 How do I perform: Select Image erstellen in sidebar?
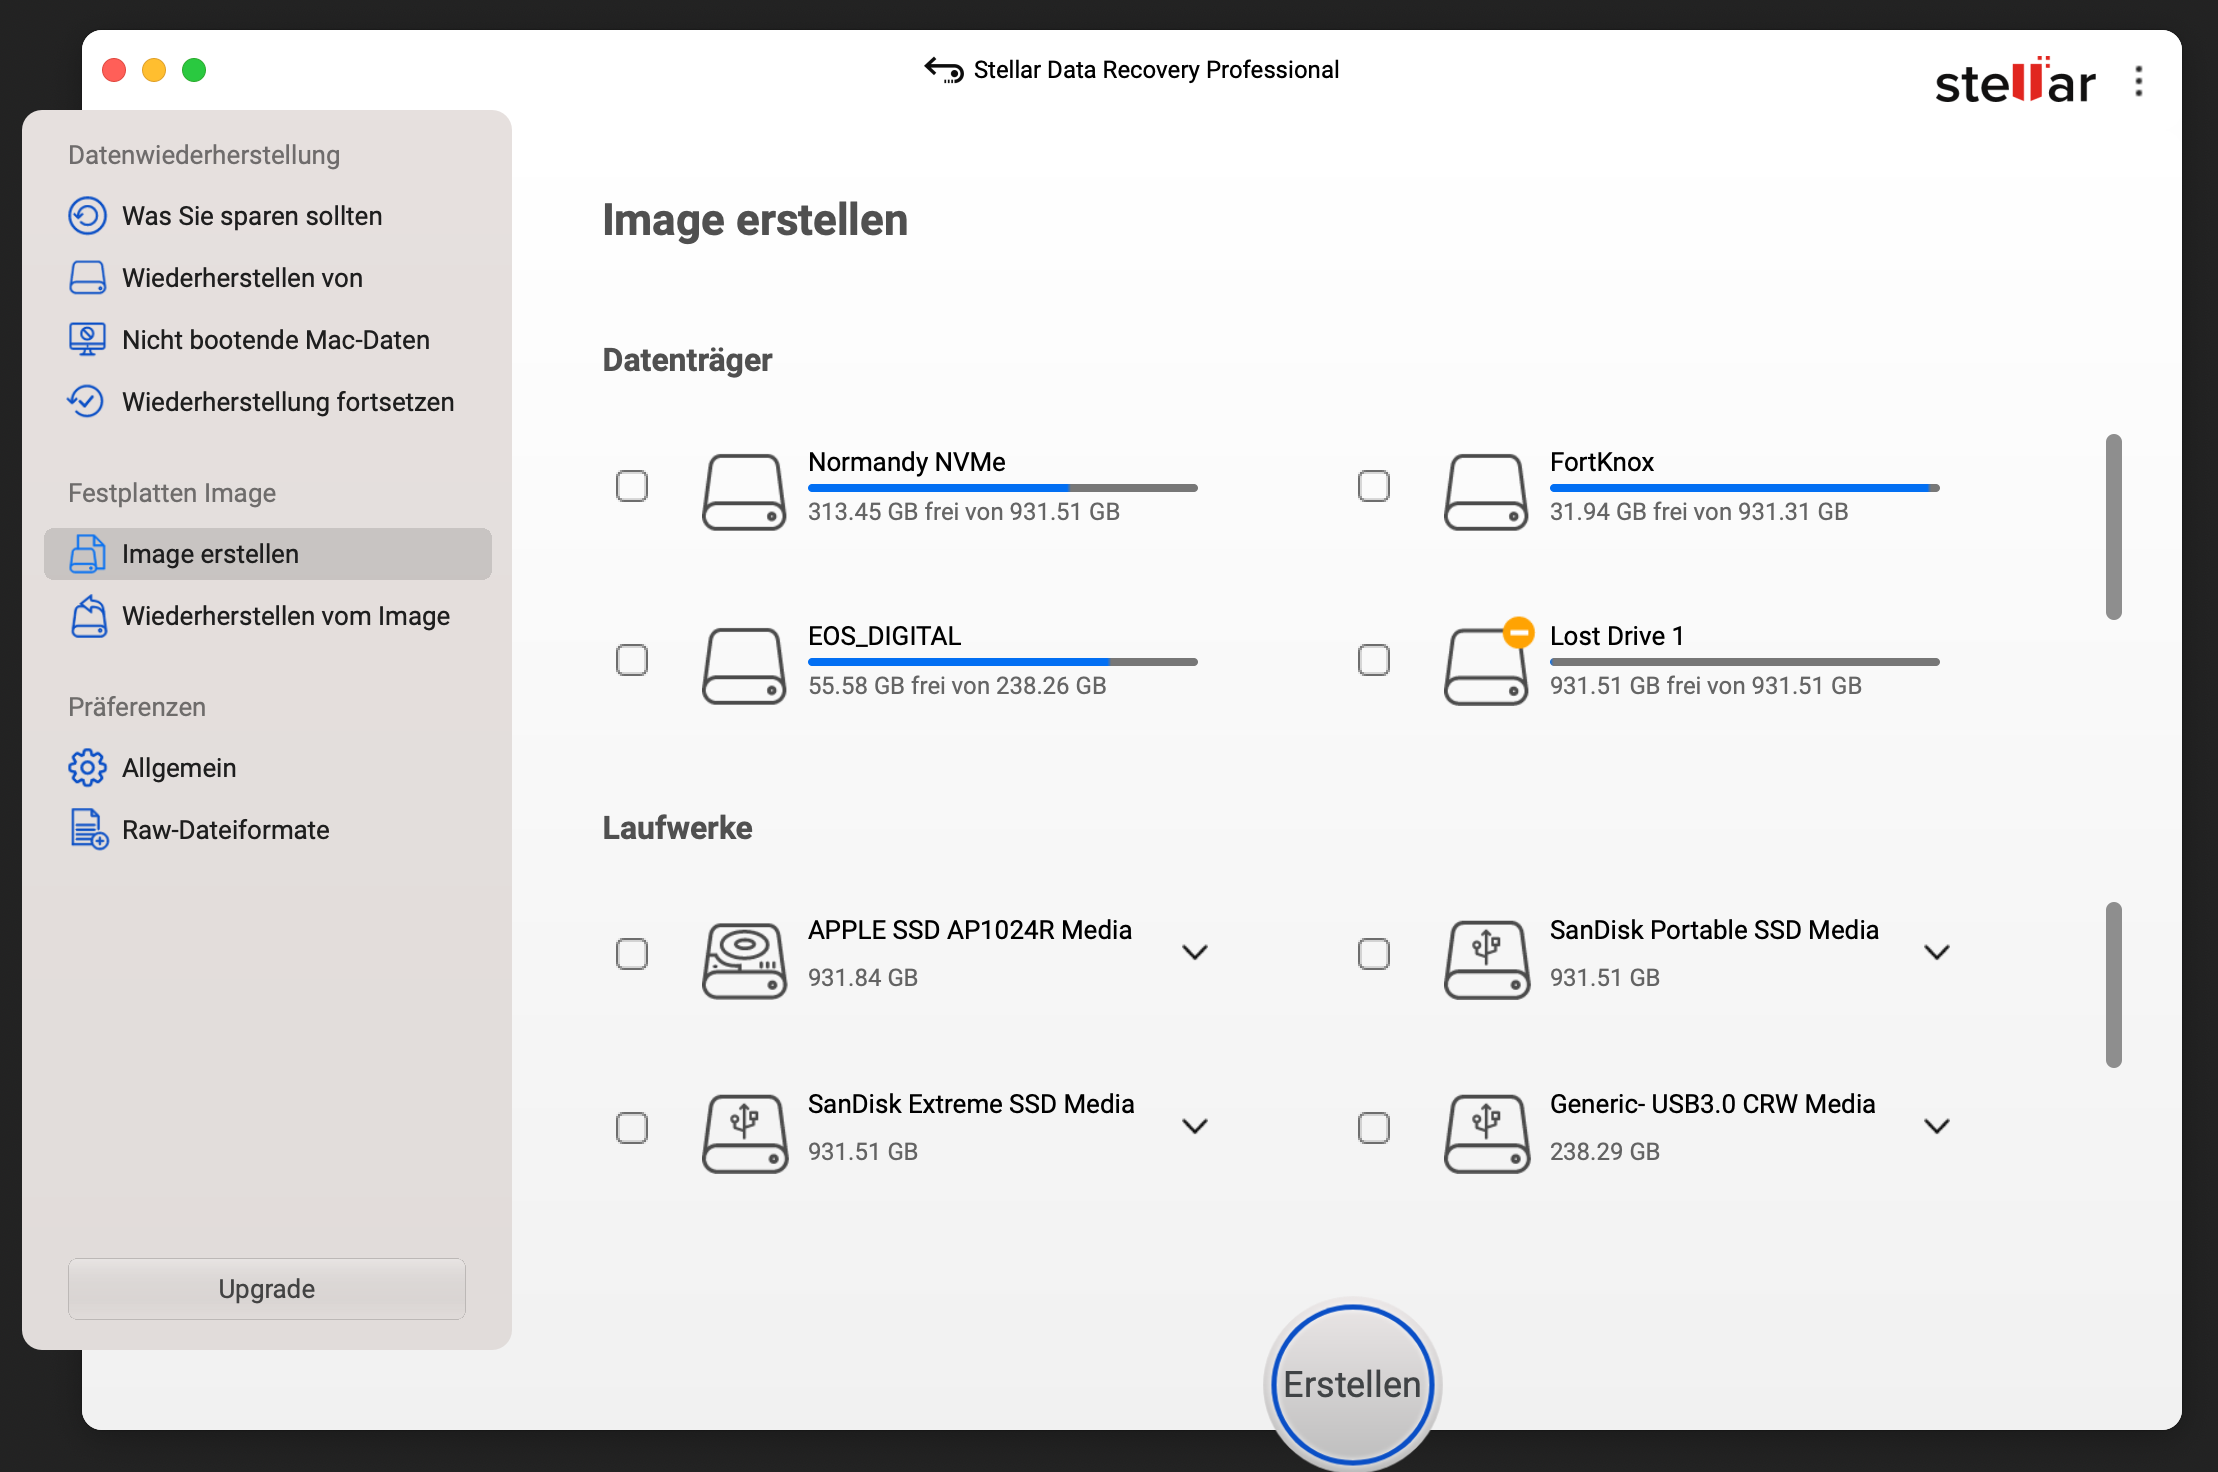[x=268, y=554]
